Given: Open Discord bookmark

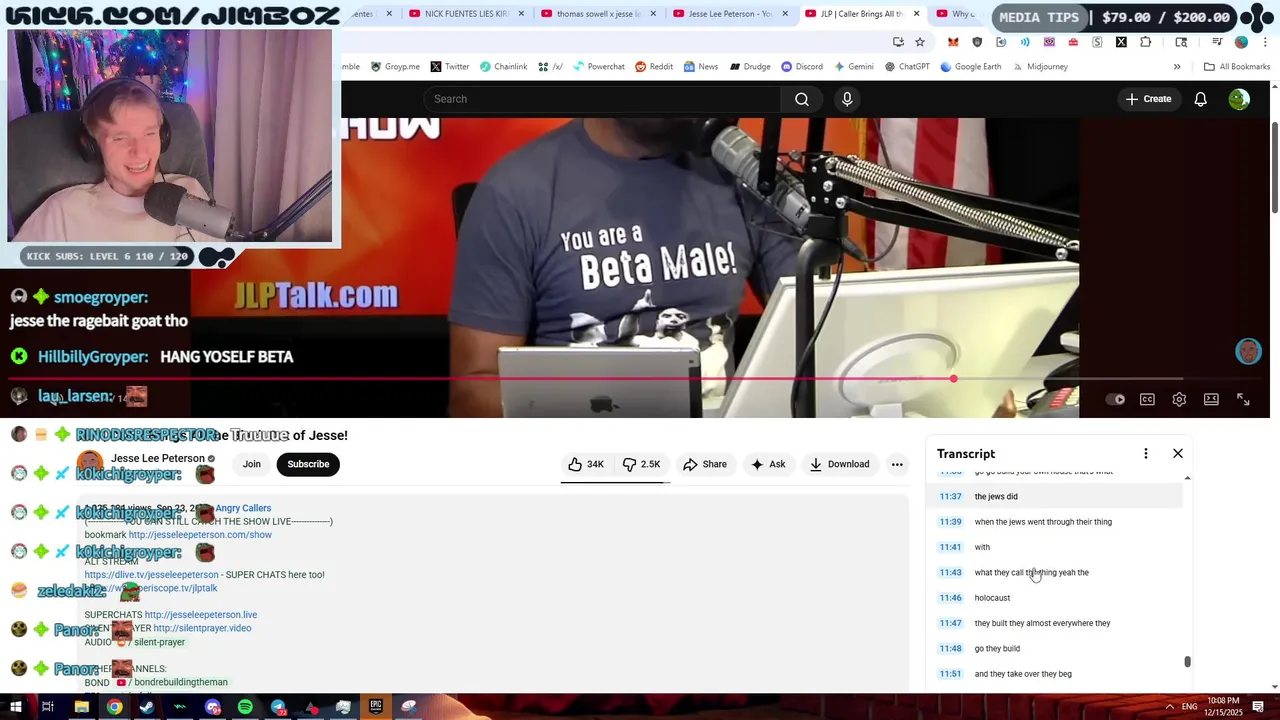Looking at the screenshot, I should pos(802,67).
